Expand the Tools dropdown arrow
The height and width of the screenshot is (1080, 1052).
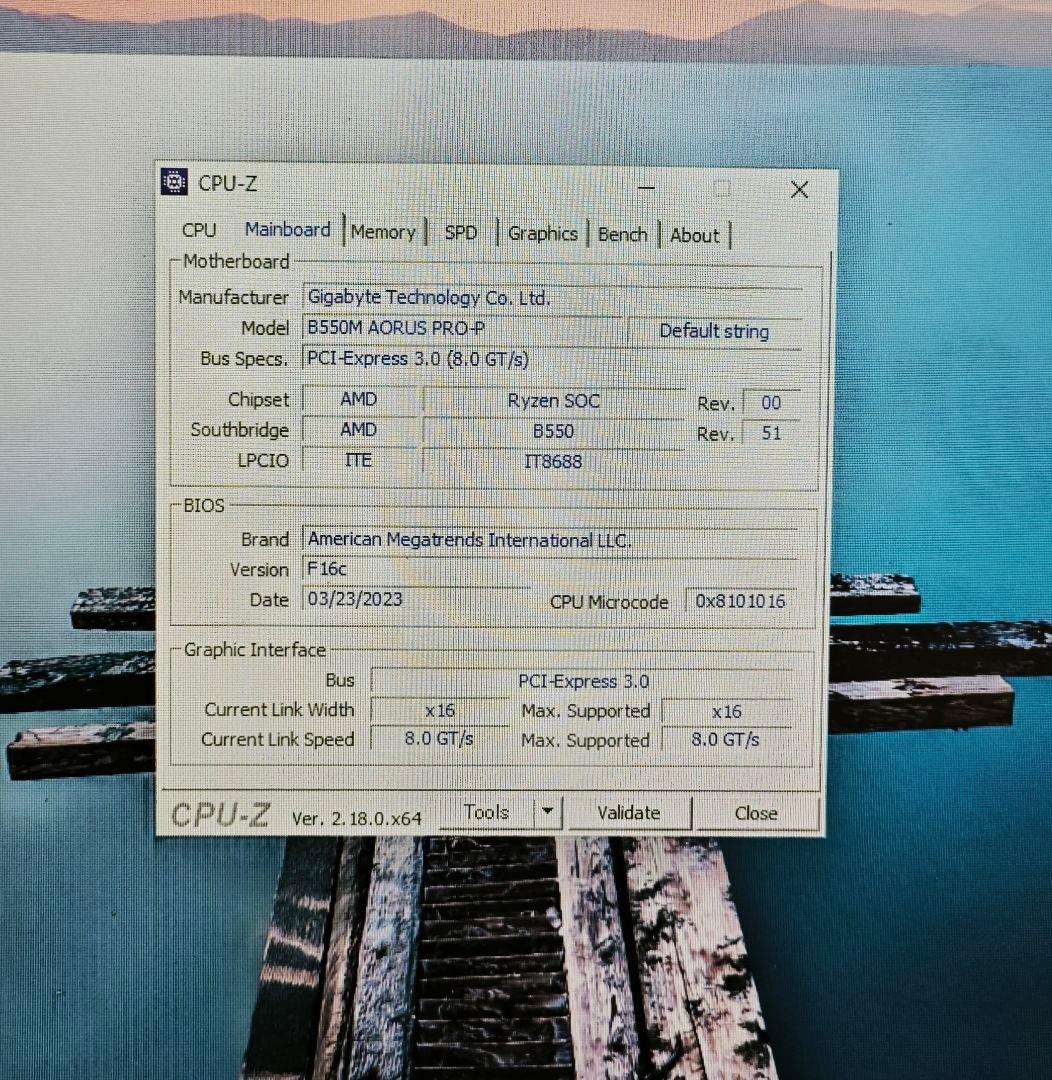pos(548,813)
